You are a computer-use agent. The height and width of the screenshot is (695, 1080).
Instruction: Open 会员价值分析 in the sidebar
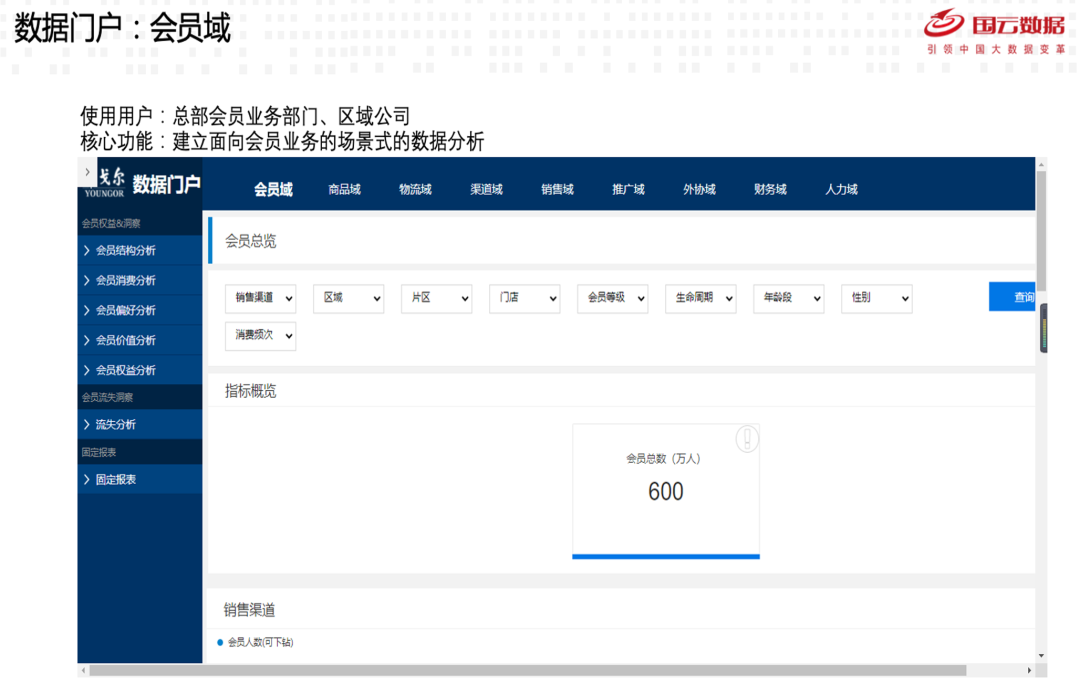pyautogui.click(x=126, y=341)
